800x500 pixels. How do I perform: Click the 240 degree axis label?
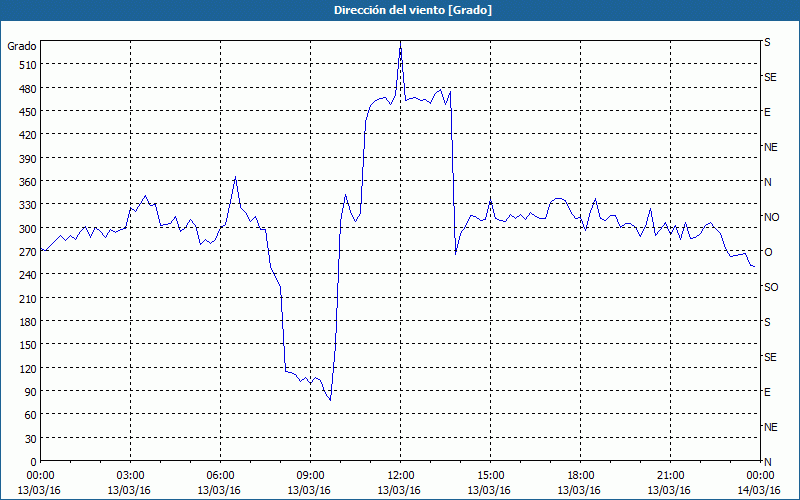[x=28, y=275]
